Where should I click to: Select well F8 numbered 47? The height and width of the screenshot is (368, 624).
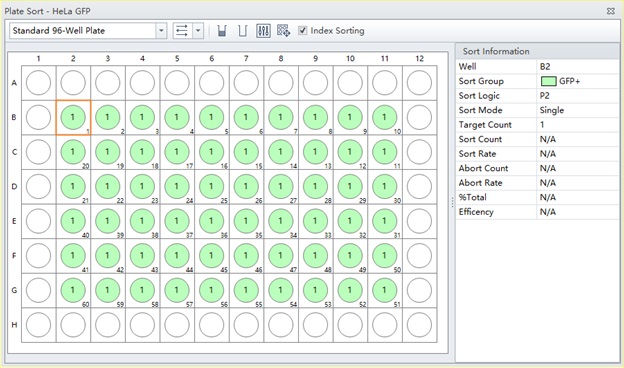[281, 256]
